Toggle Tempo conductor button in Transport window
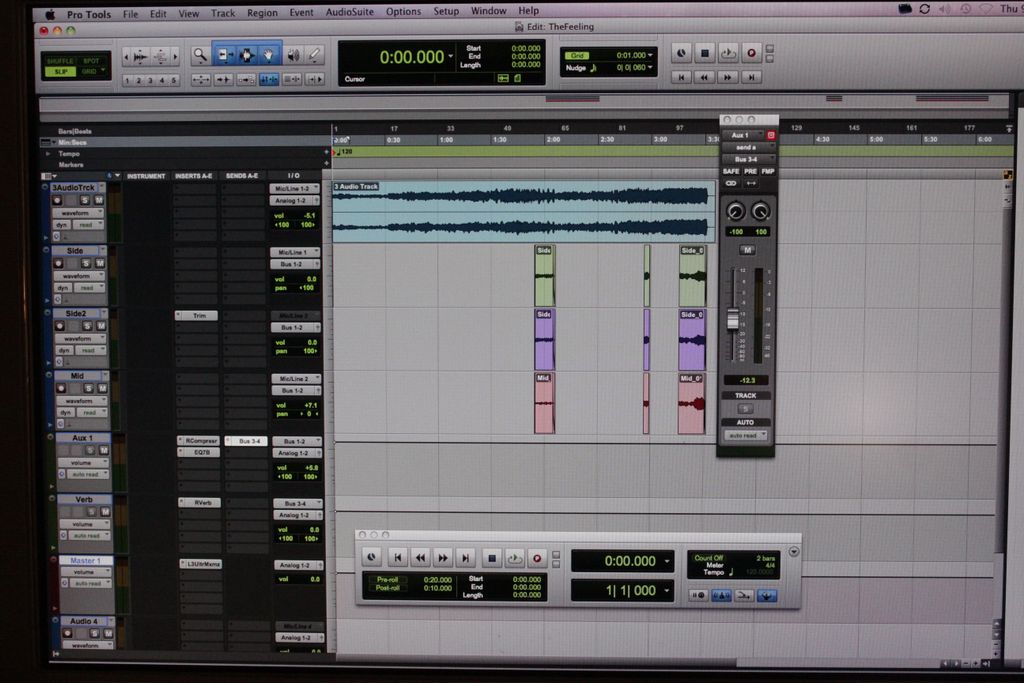The image size is (1024, 683). (x=767, y=596)
